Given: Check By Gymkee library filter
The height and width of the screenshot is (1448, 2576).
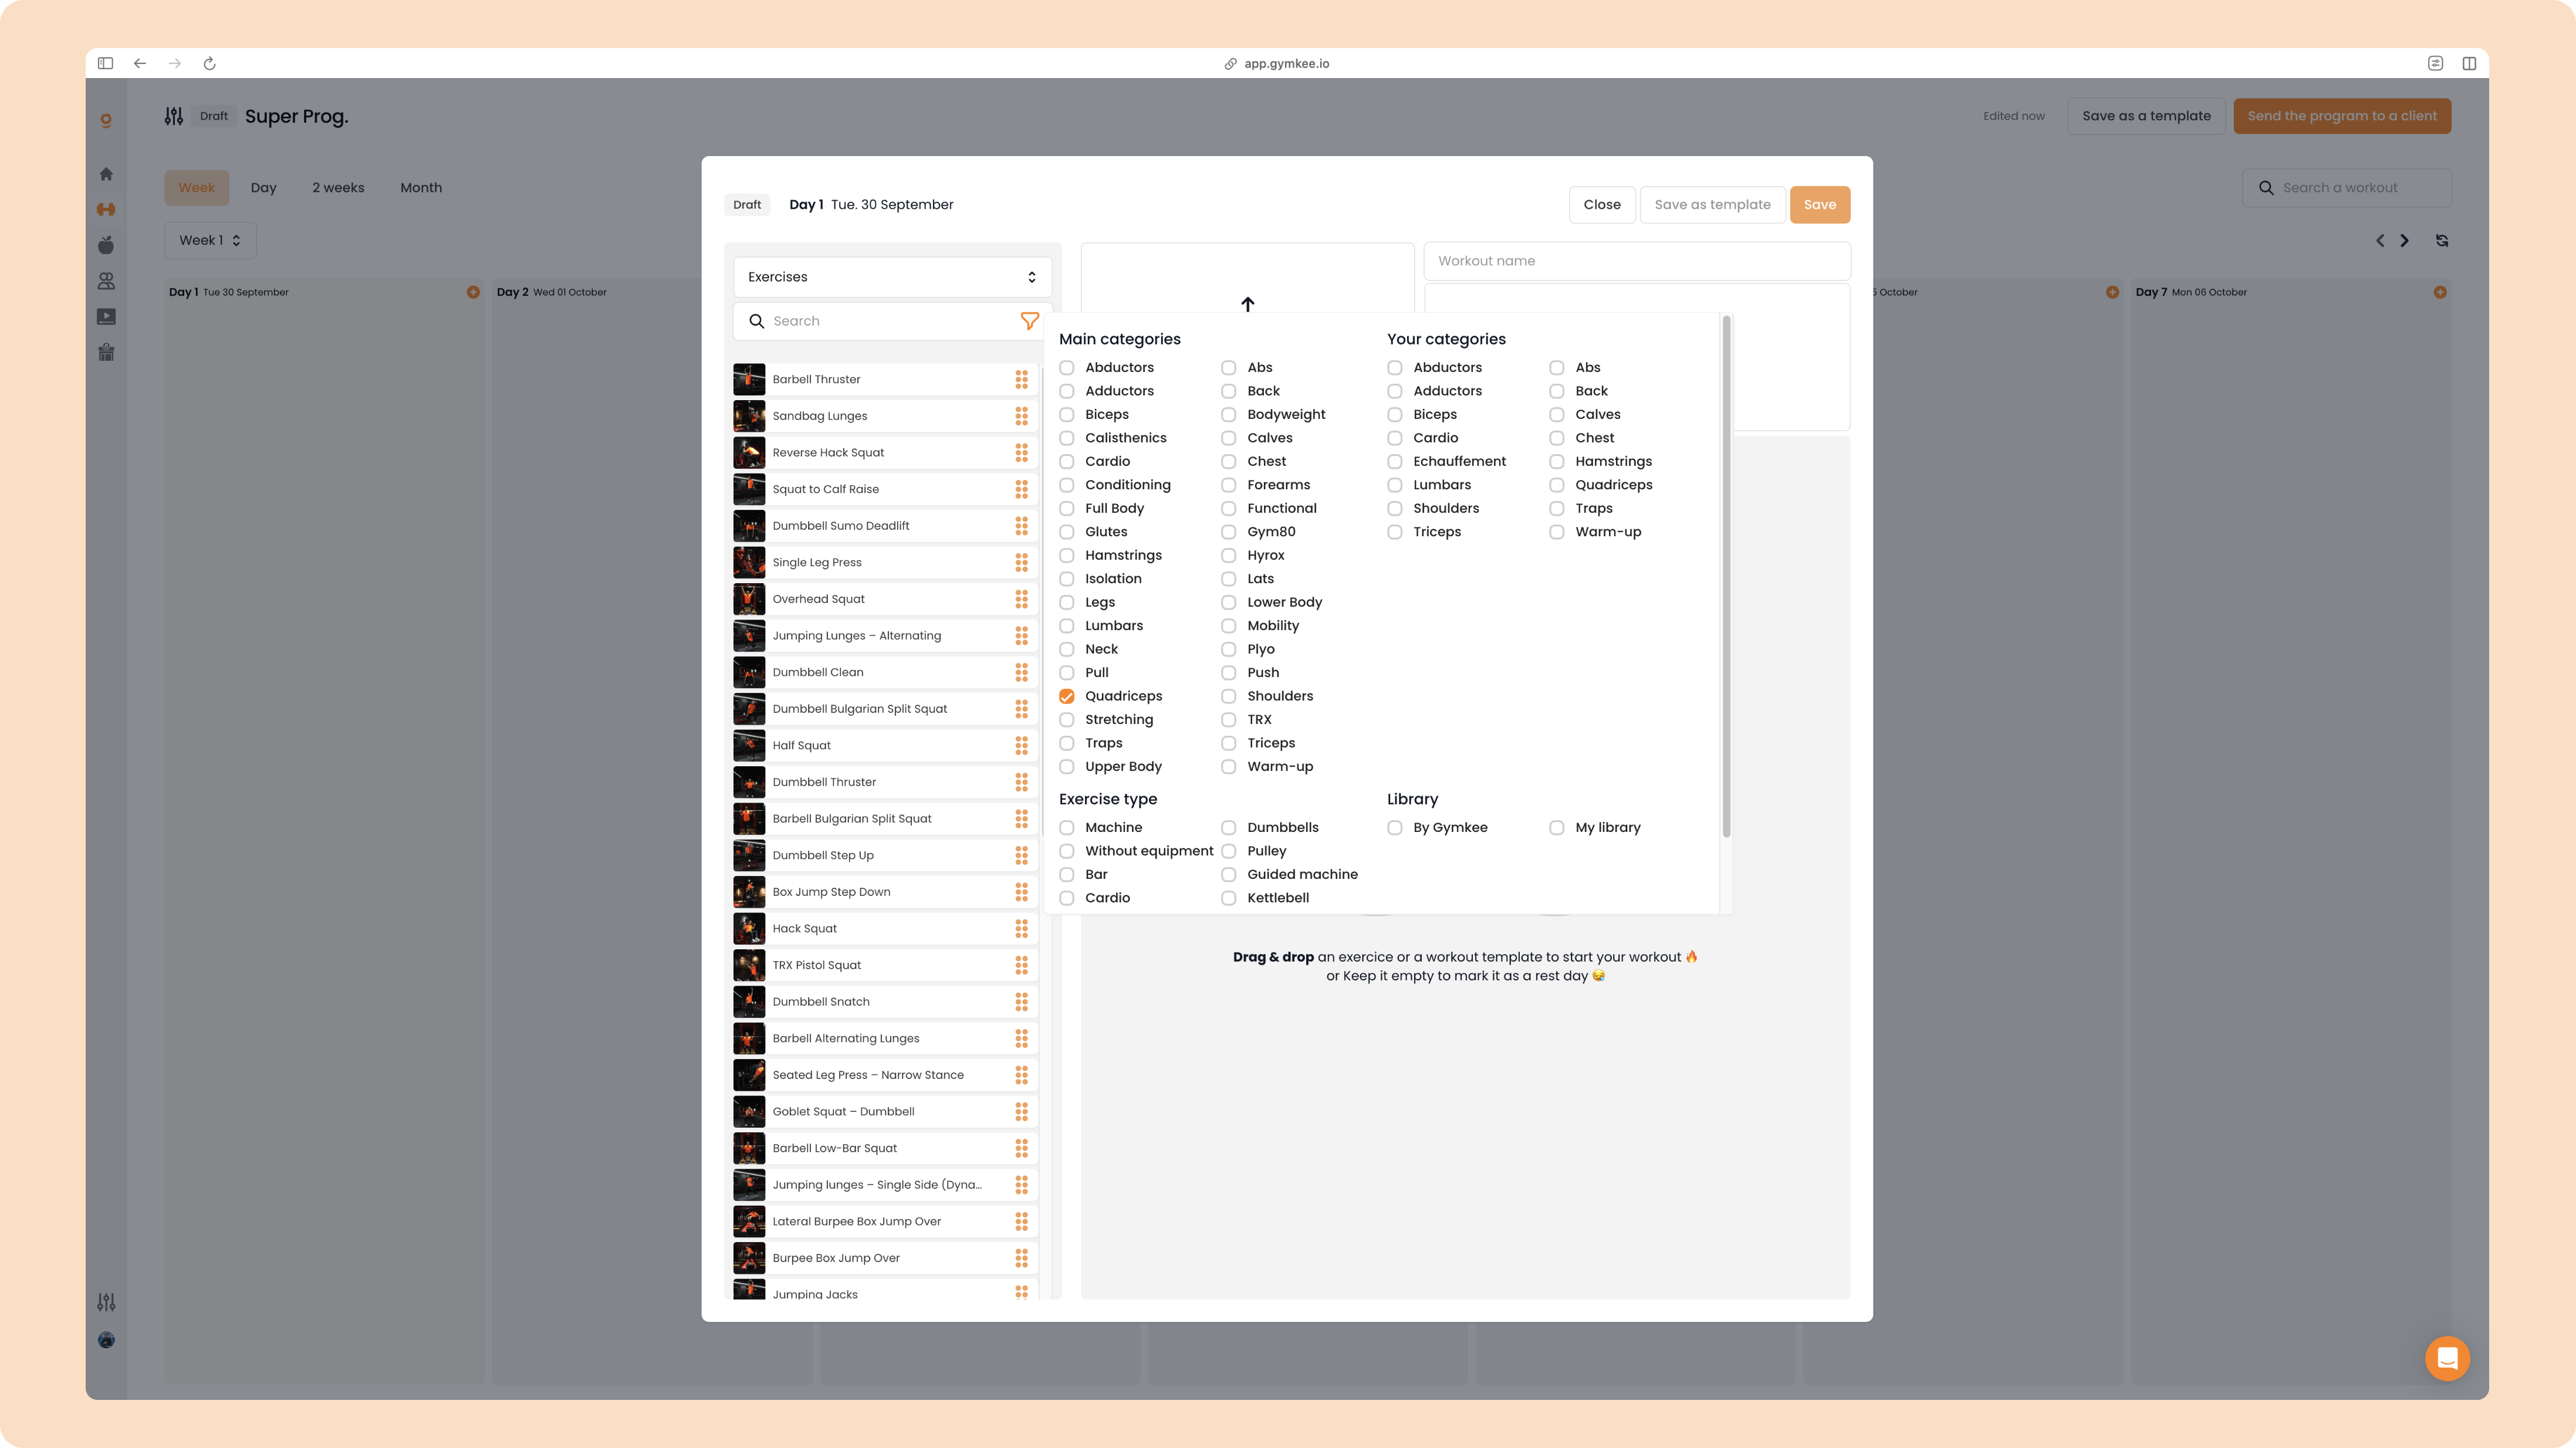Looking at the screenshot, I should (1395, 827).
